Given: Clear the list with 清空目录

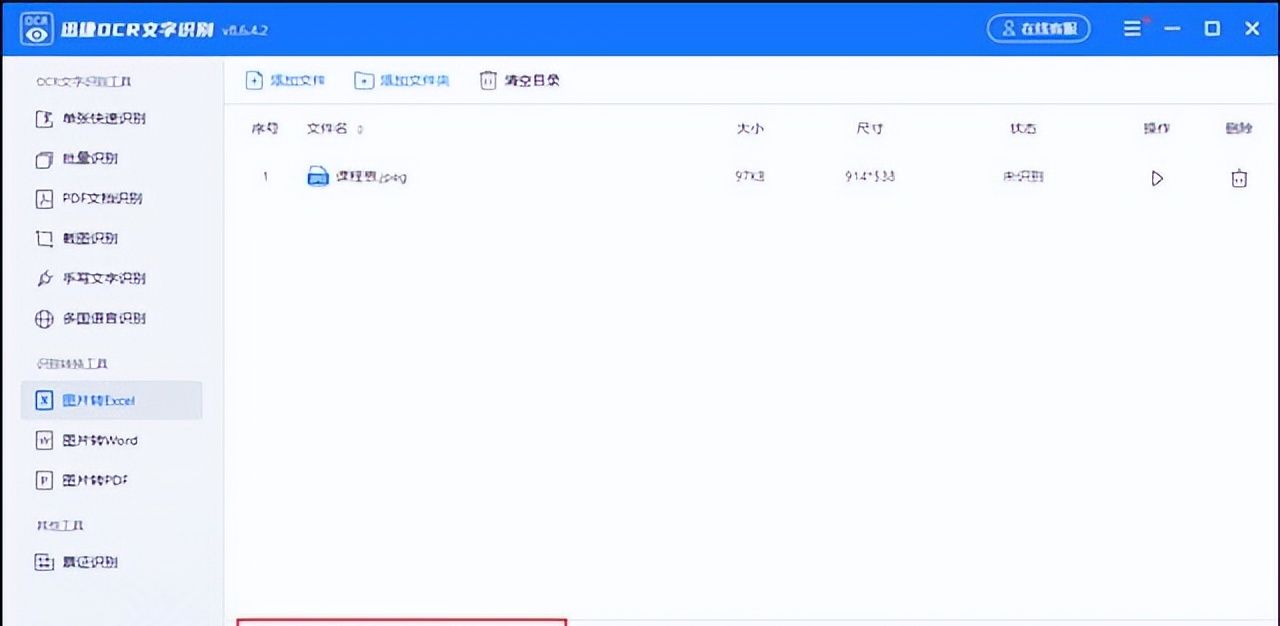Looking at the screenshot, I should coord(519,79).
